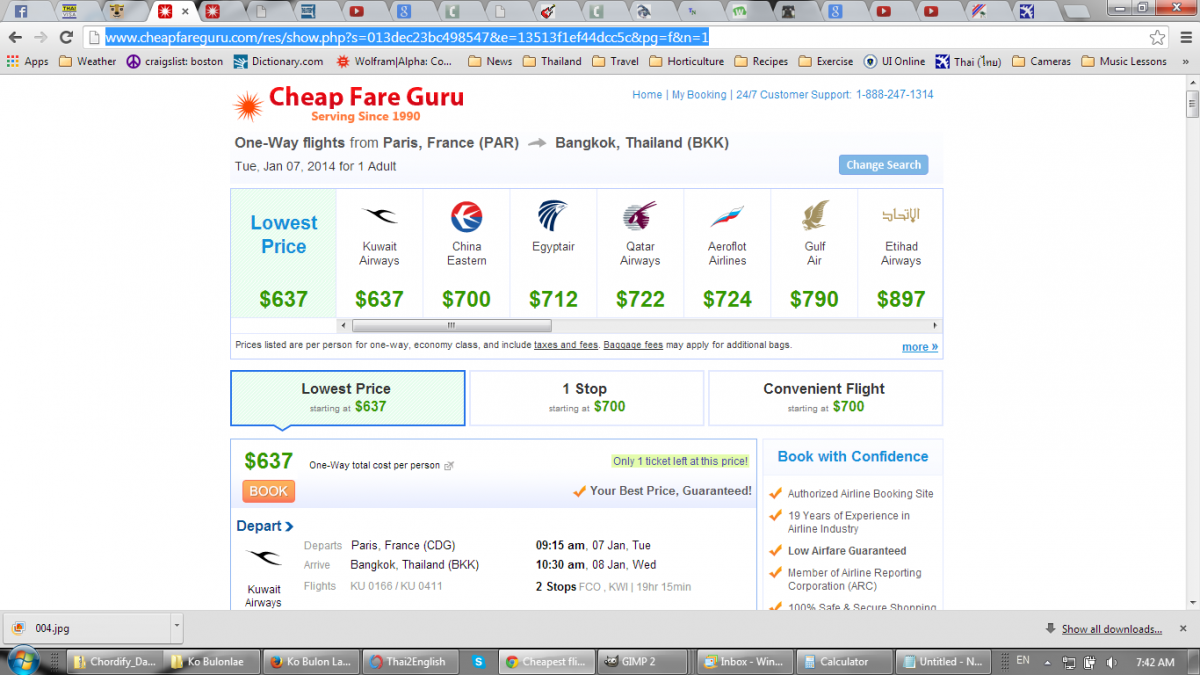
Task: Expand the Music Lessons bookmarks folder
Action: pos(1123,61)
